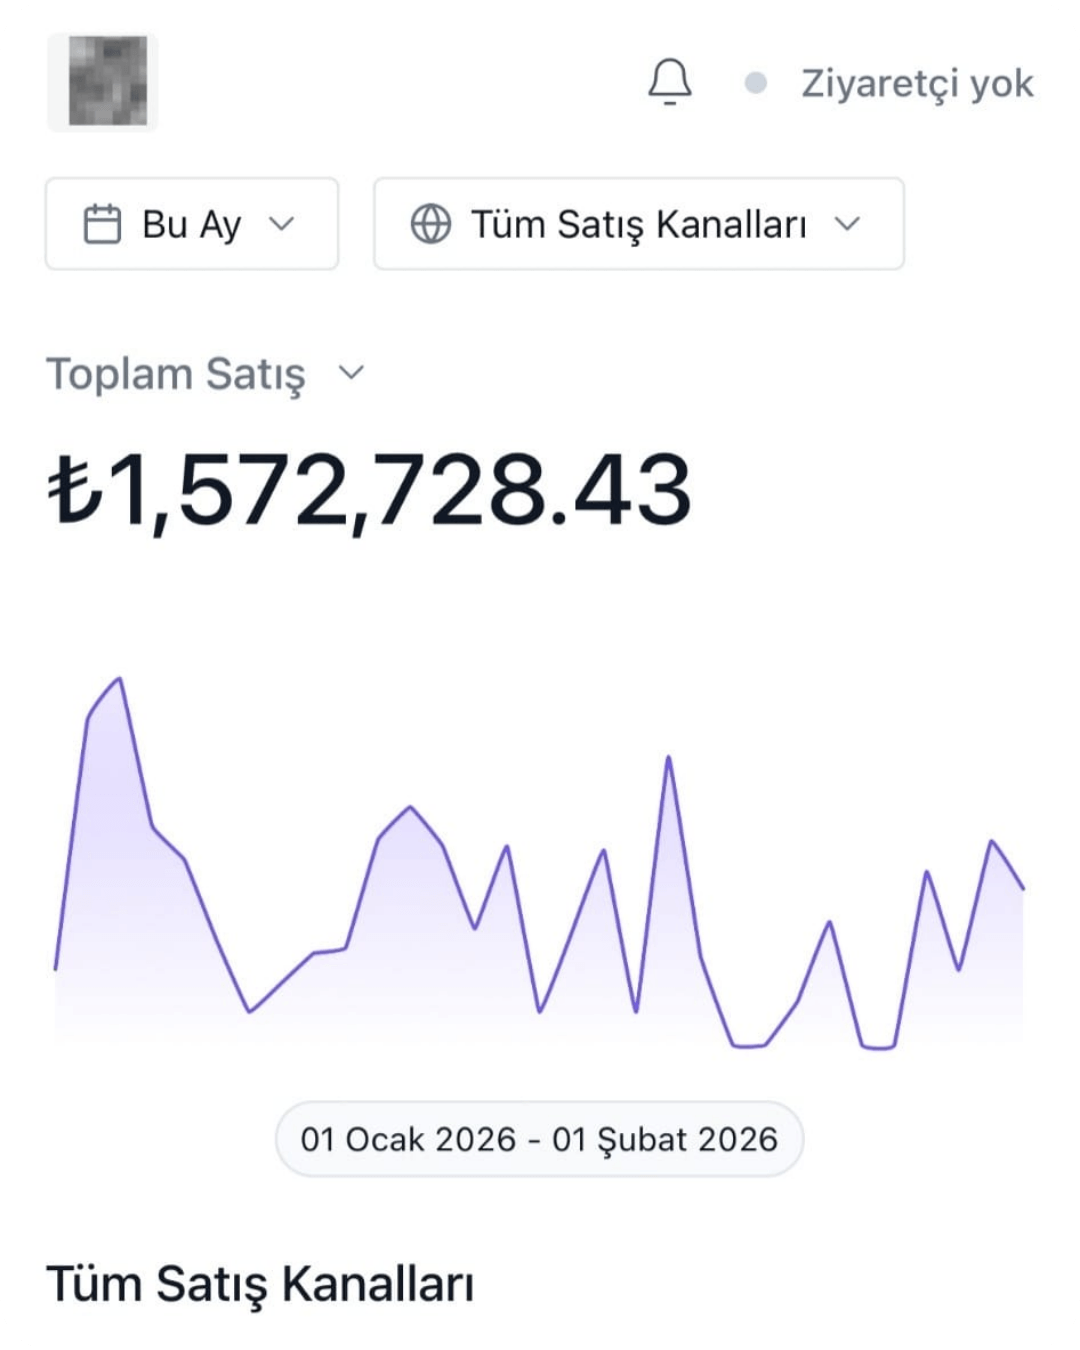The image size is (1080, 1350).
Task: Click the ₺1,572,728.43 total sales amount
Action: point(370,489)
